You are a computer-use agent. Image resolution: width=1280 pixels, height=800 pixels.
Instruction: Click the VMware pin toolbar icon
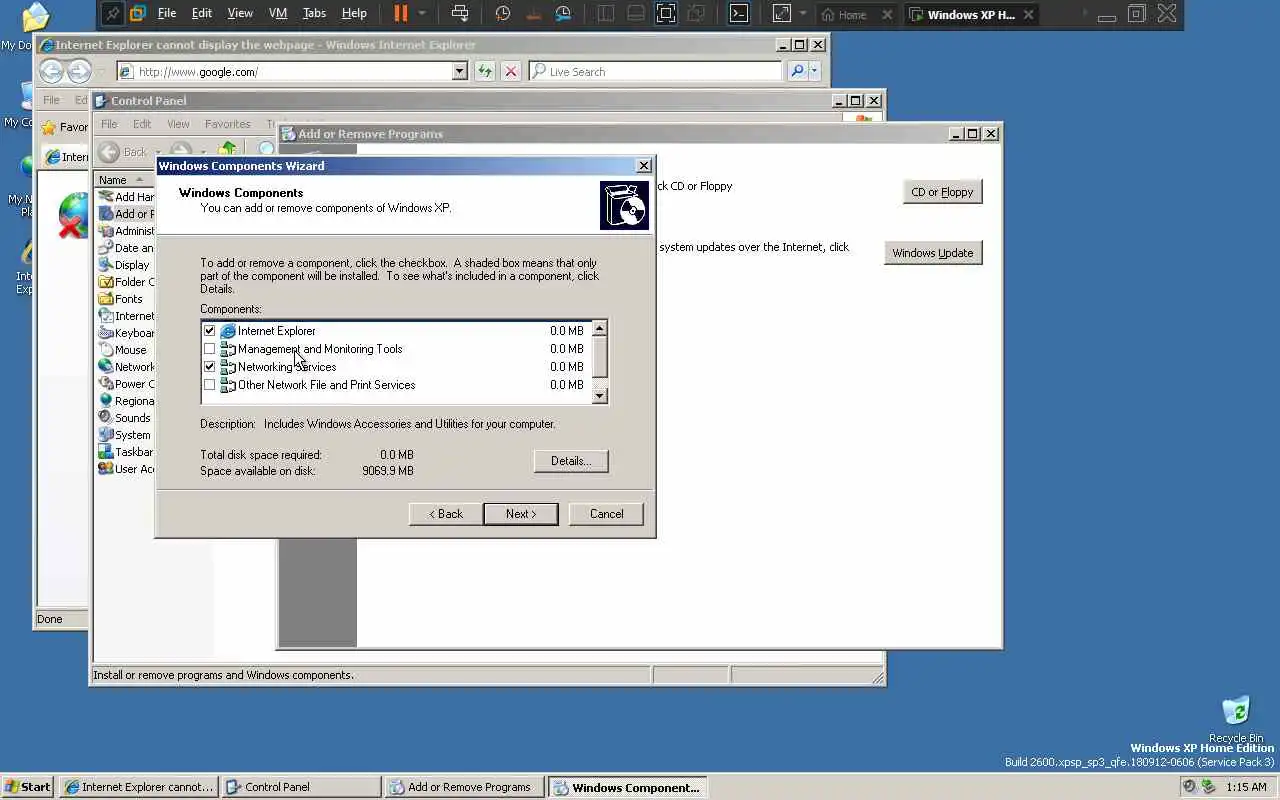pos(112,13)
